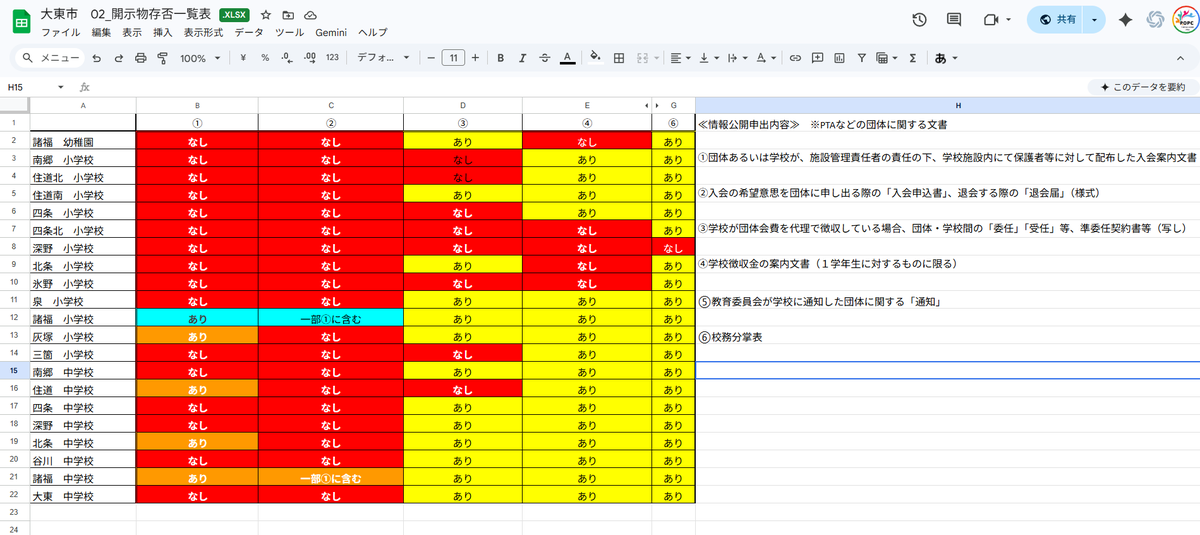Apply yen currency format
Screen dimensions: 1200x535
tap(244, 58)
